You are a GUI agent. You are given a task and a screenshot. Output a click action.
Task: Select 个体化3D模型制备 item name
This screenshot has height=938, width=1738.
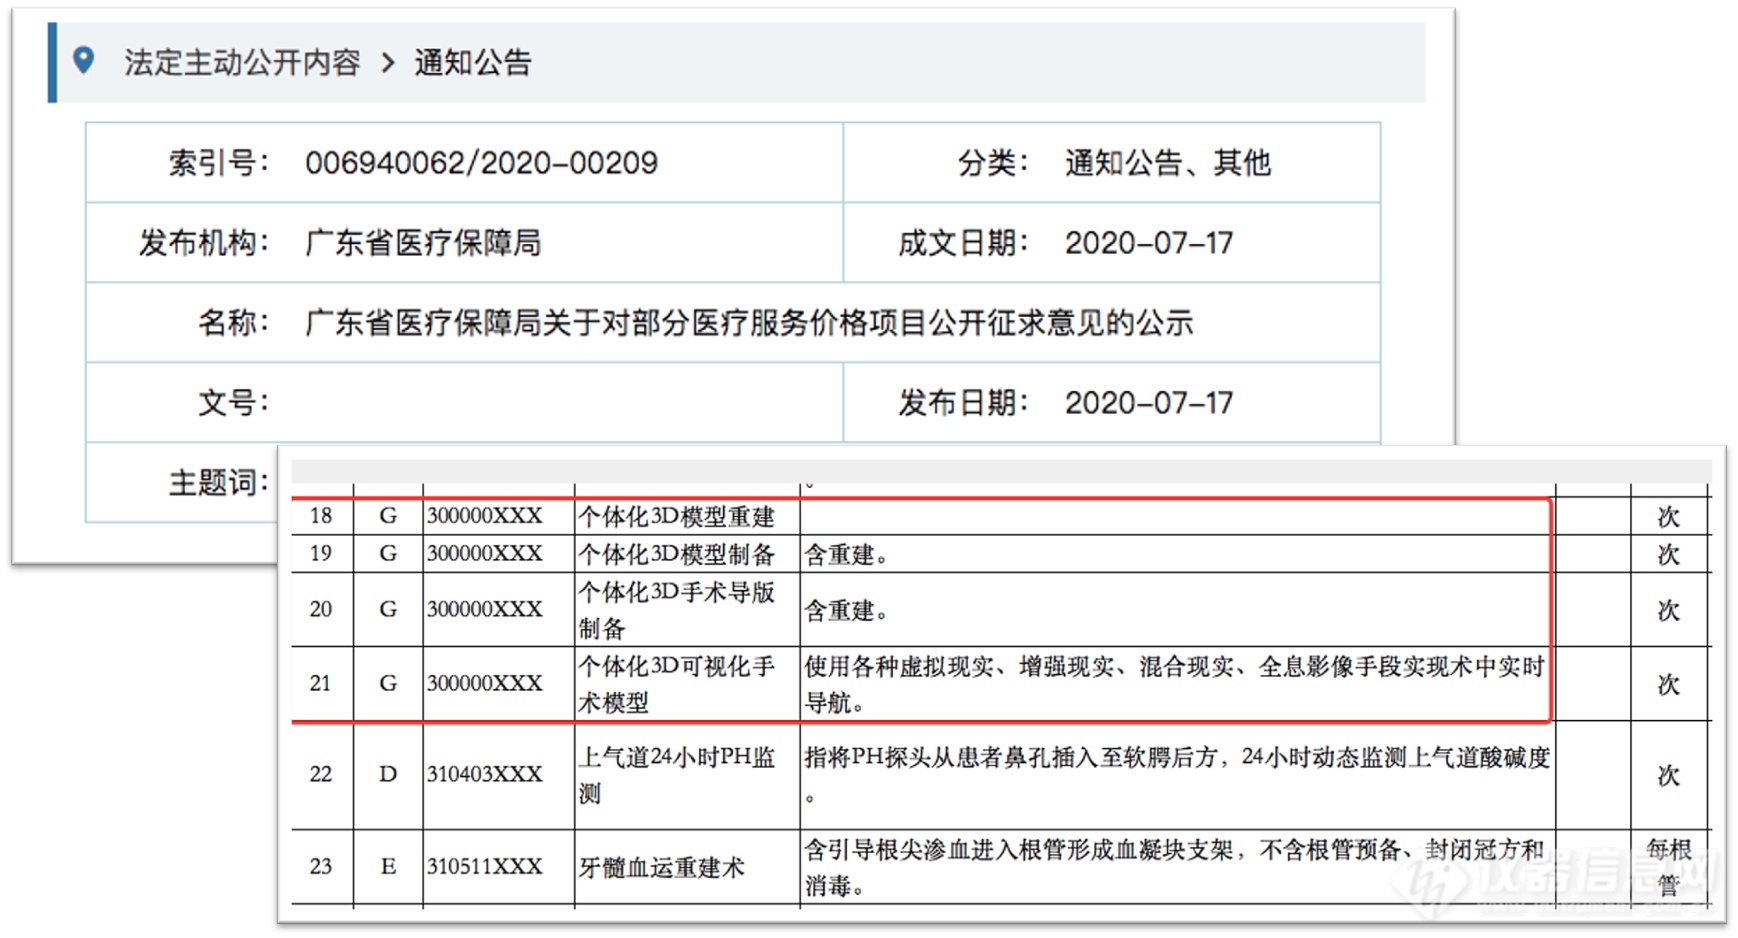tap(677, 554)
